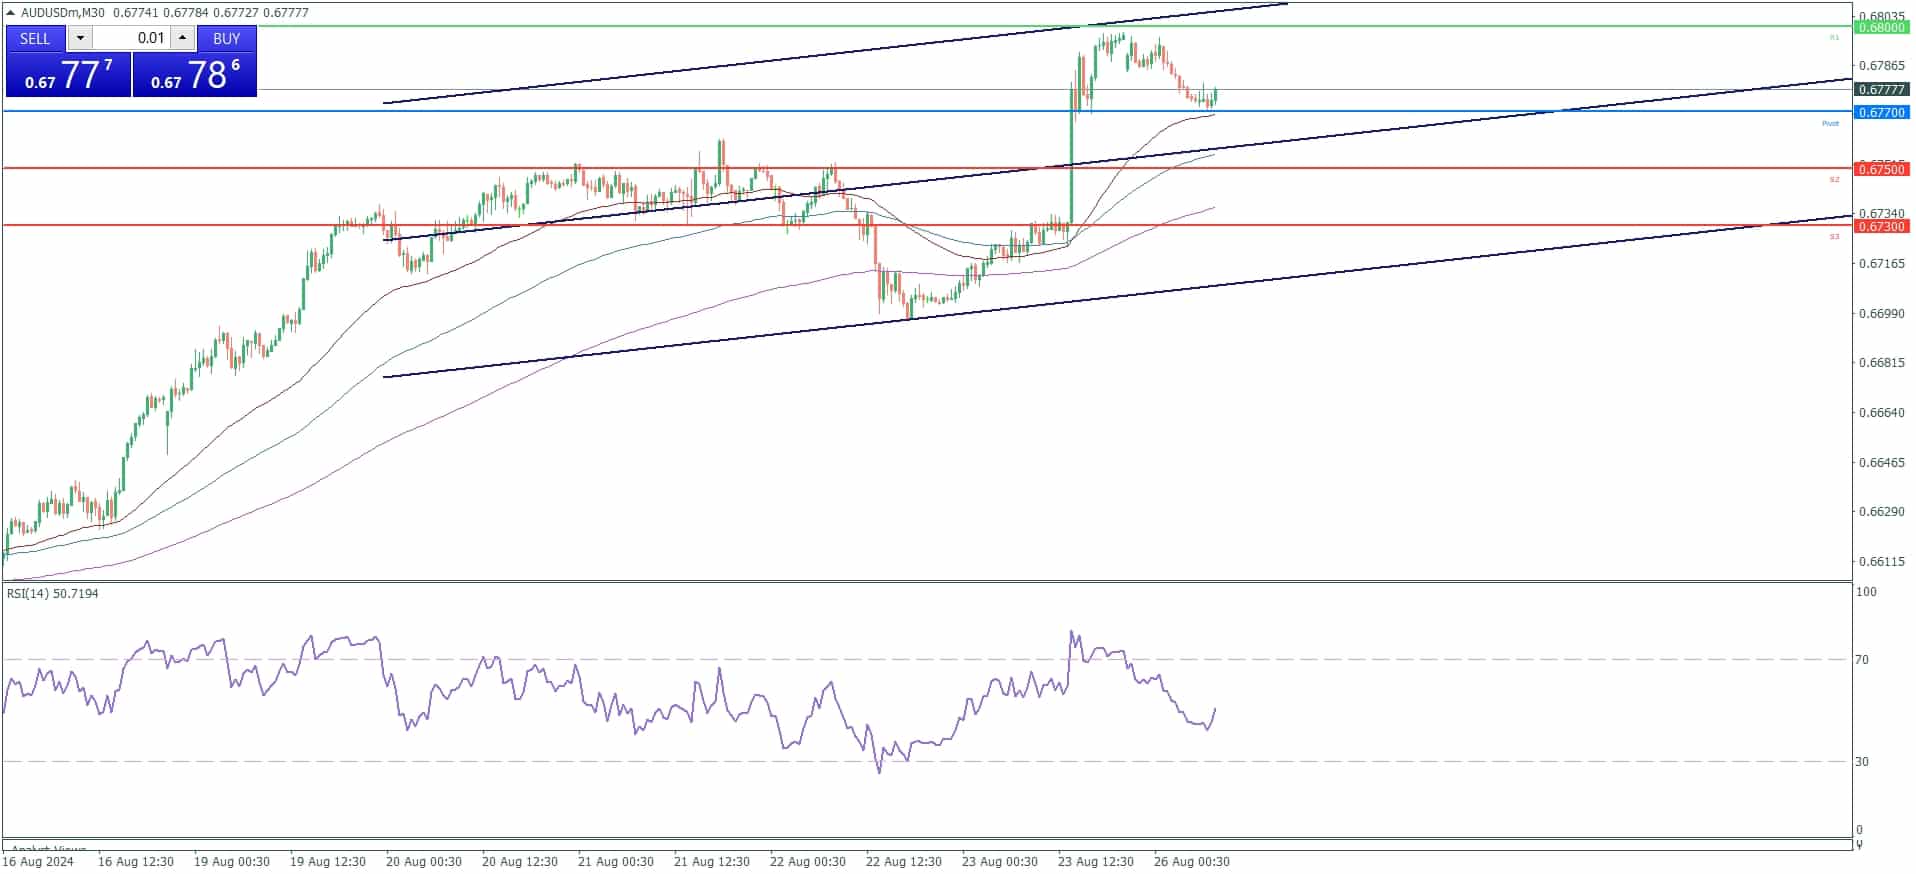Click the RSI(14) 50.7194 indicator label
The image size is (1916, 874).
[x=53, y=593]
